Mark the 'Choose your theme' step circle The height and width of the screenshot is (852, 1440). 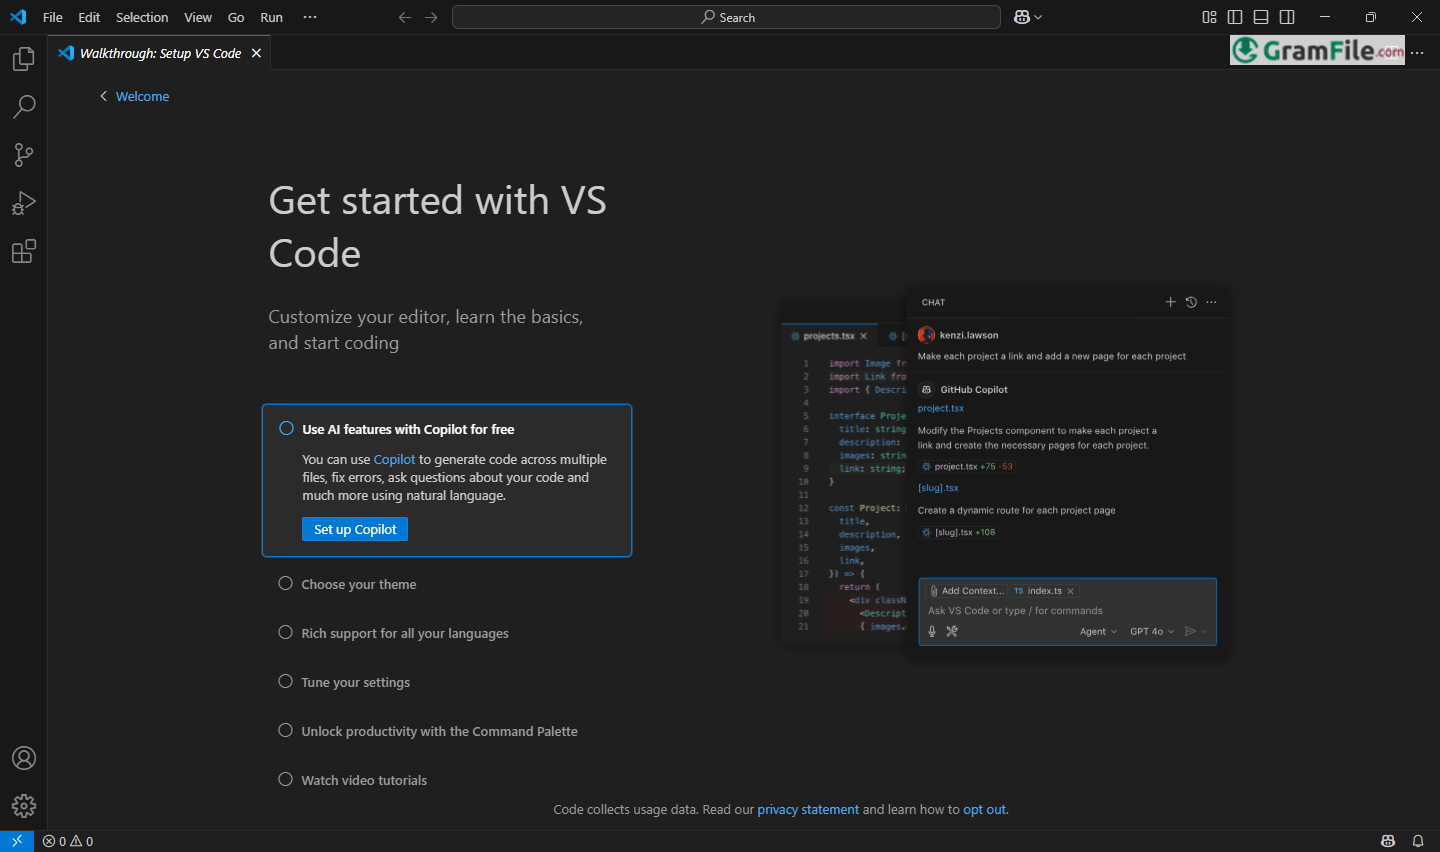(285, 583)
